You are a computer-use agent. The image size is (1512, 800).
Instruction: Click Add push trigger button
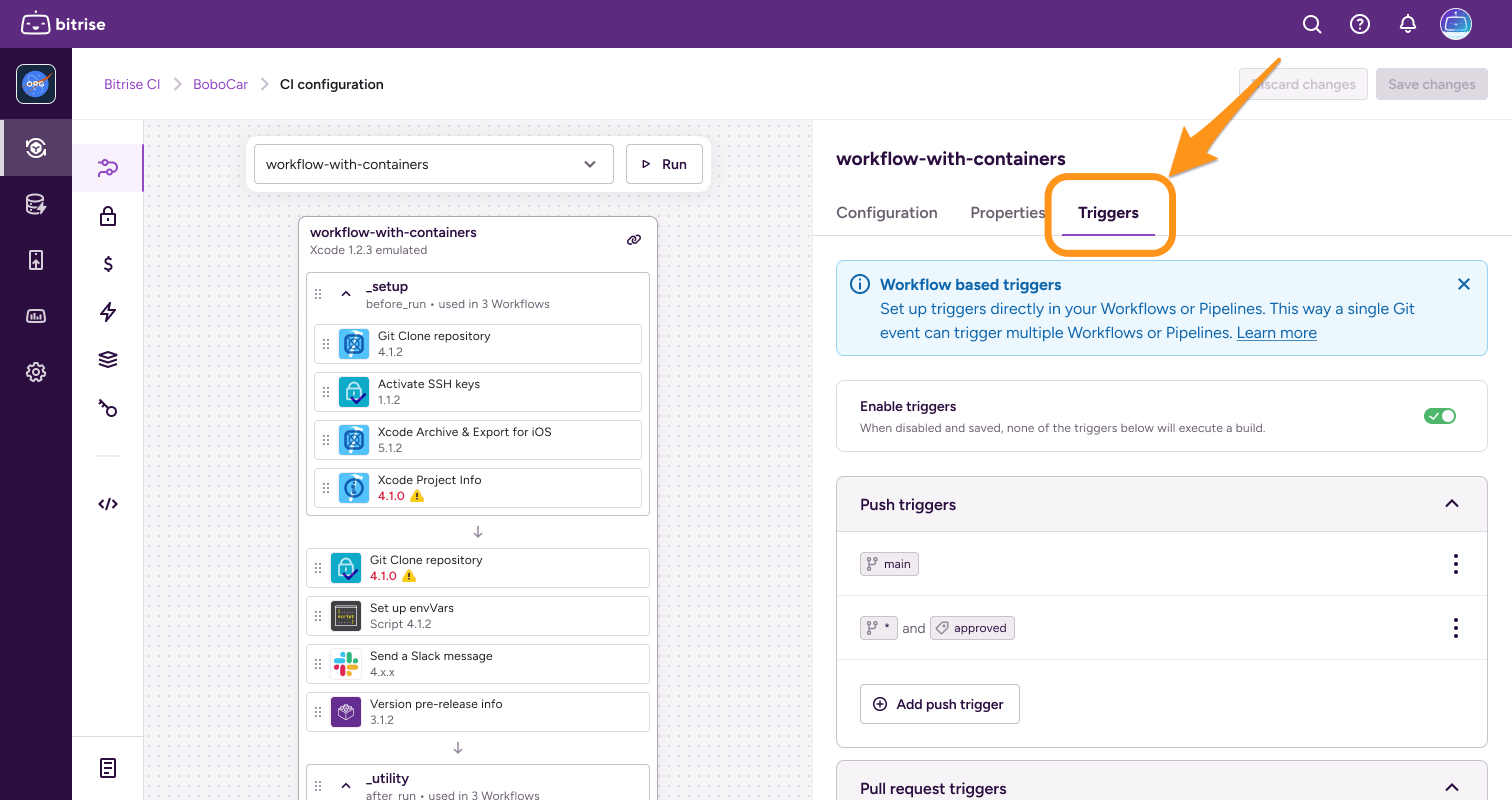[x=939, y=704]
